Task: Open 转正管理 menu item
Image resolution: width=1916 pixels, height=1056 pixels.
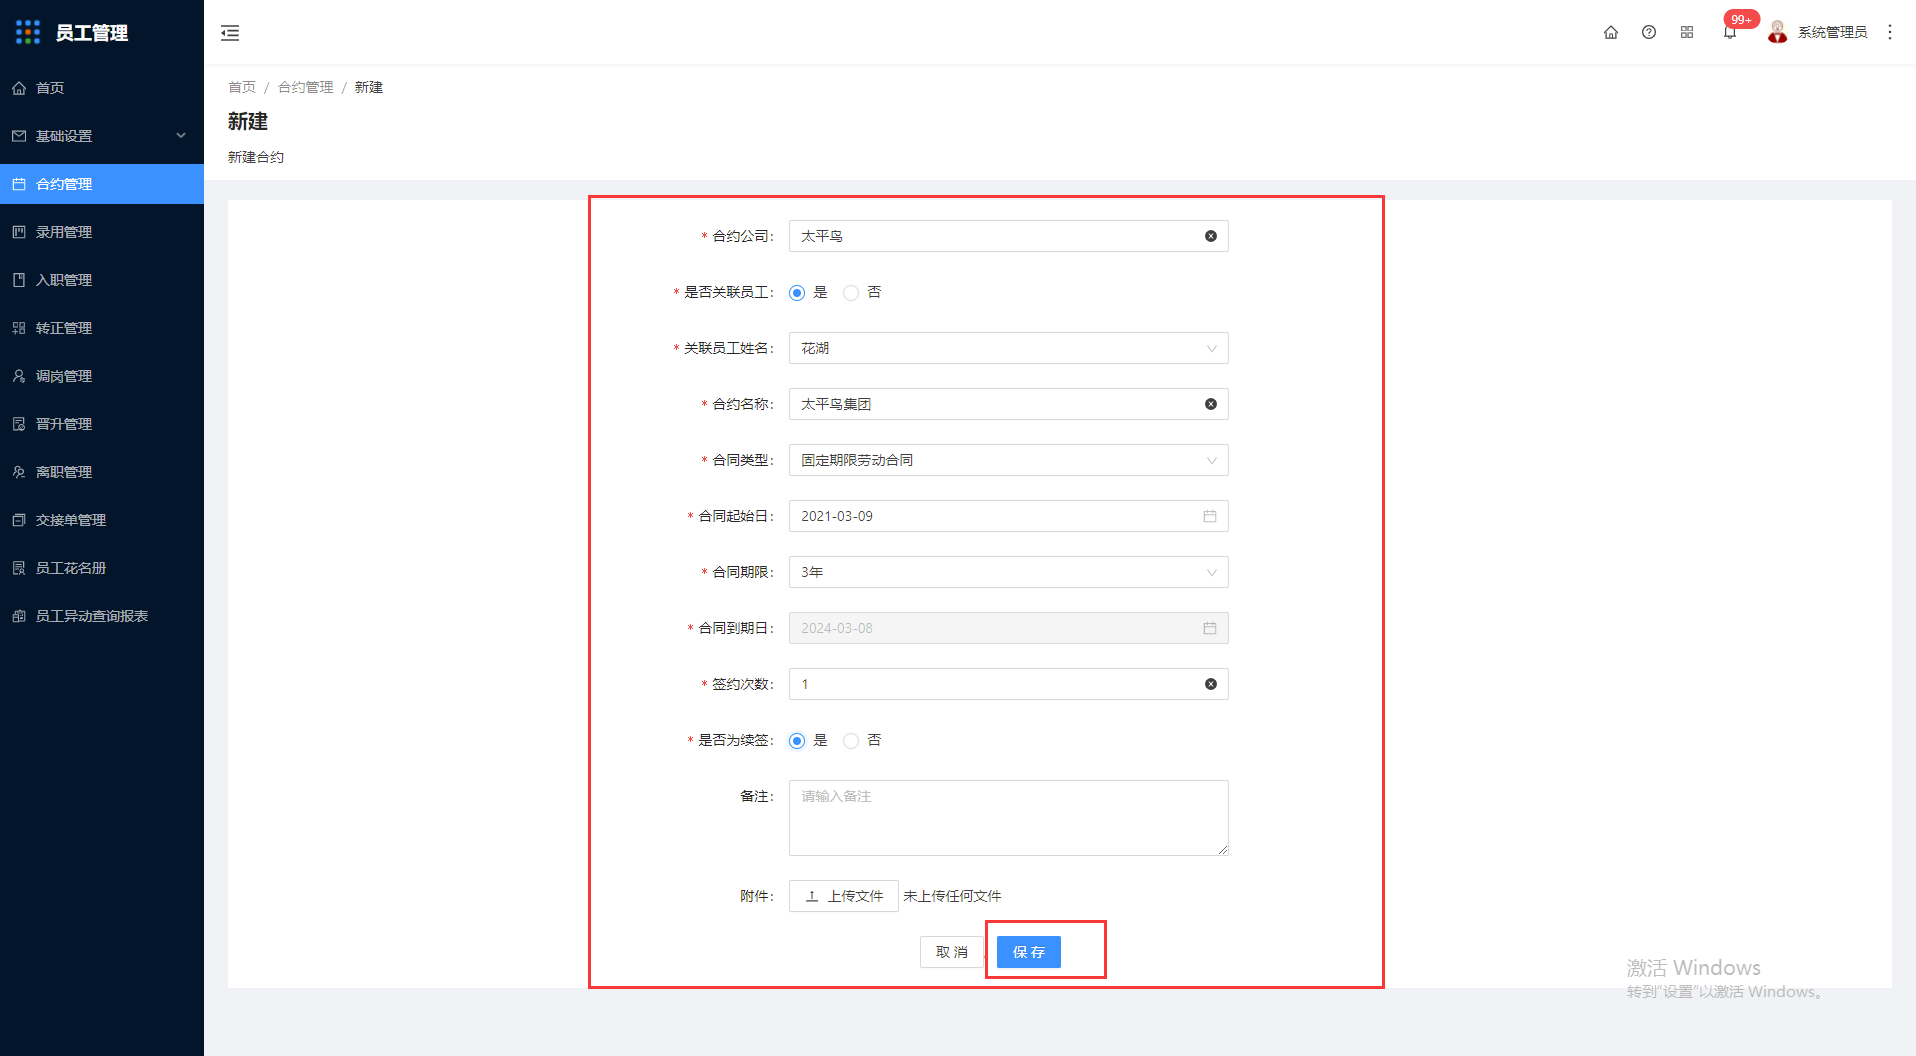Action: tap(102, 328)
